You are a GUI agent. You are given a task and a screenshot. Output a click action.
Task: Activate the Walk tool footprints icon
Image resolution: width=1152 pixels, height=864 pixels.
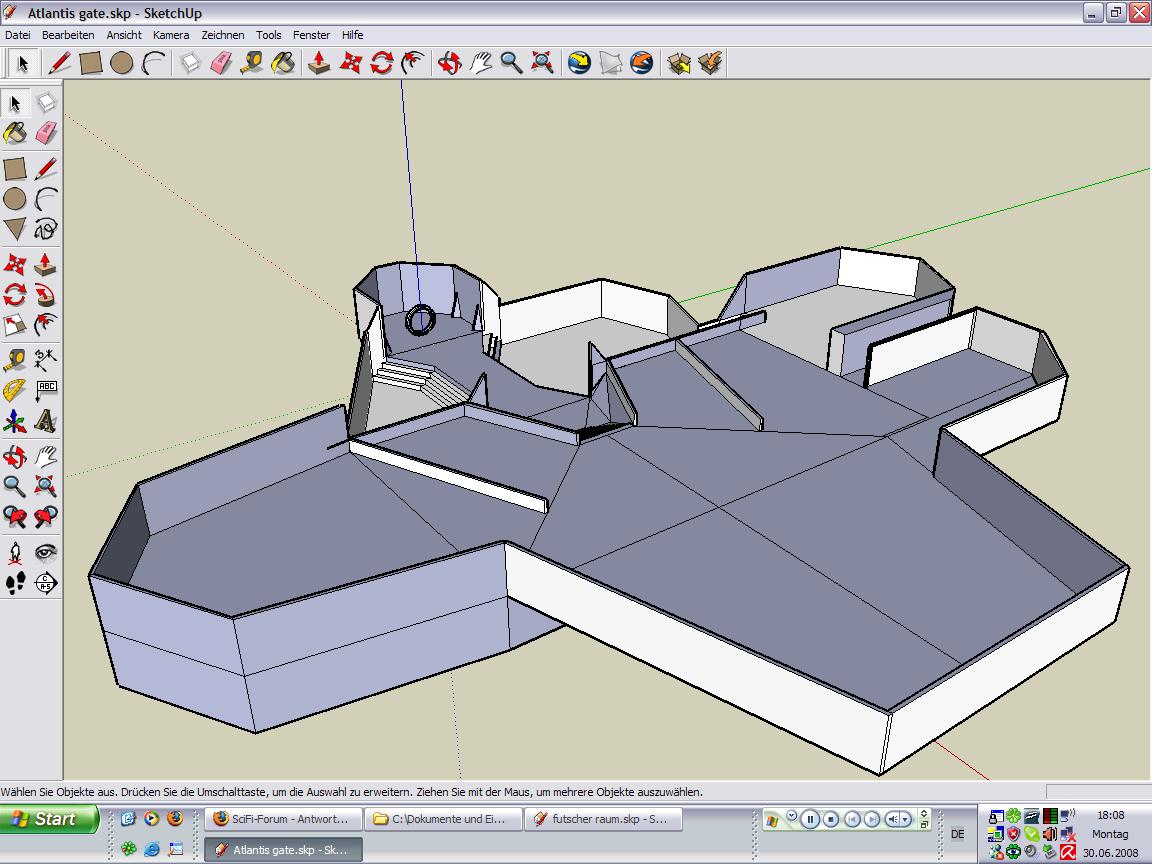pos(15,583)
